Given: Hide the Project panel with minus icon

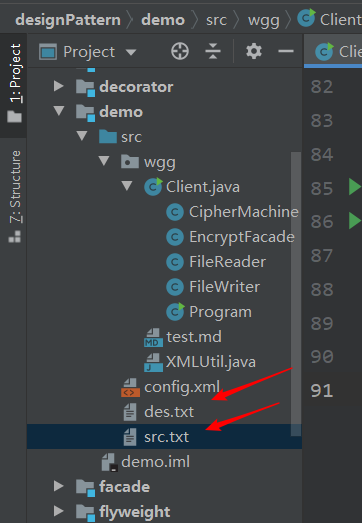Looking at the screenshot, I should coord(286,51).
